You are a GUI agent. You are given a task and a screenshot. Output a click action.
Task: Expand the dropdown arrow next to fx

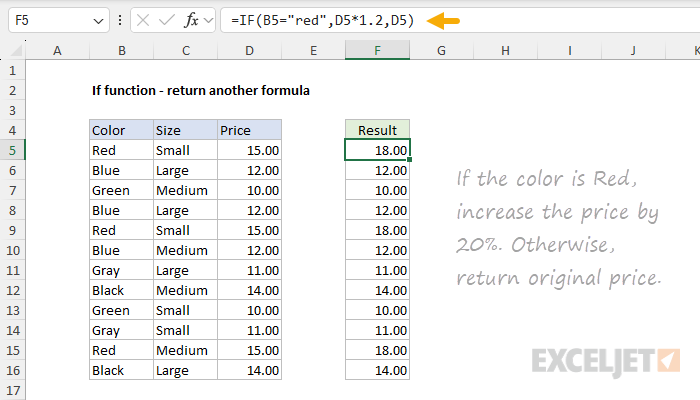click(x=208, y=21)
